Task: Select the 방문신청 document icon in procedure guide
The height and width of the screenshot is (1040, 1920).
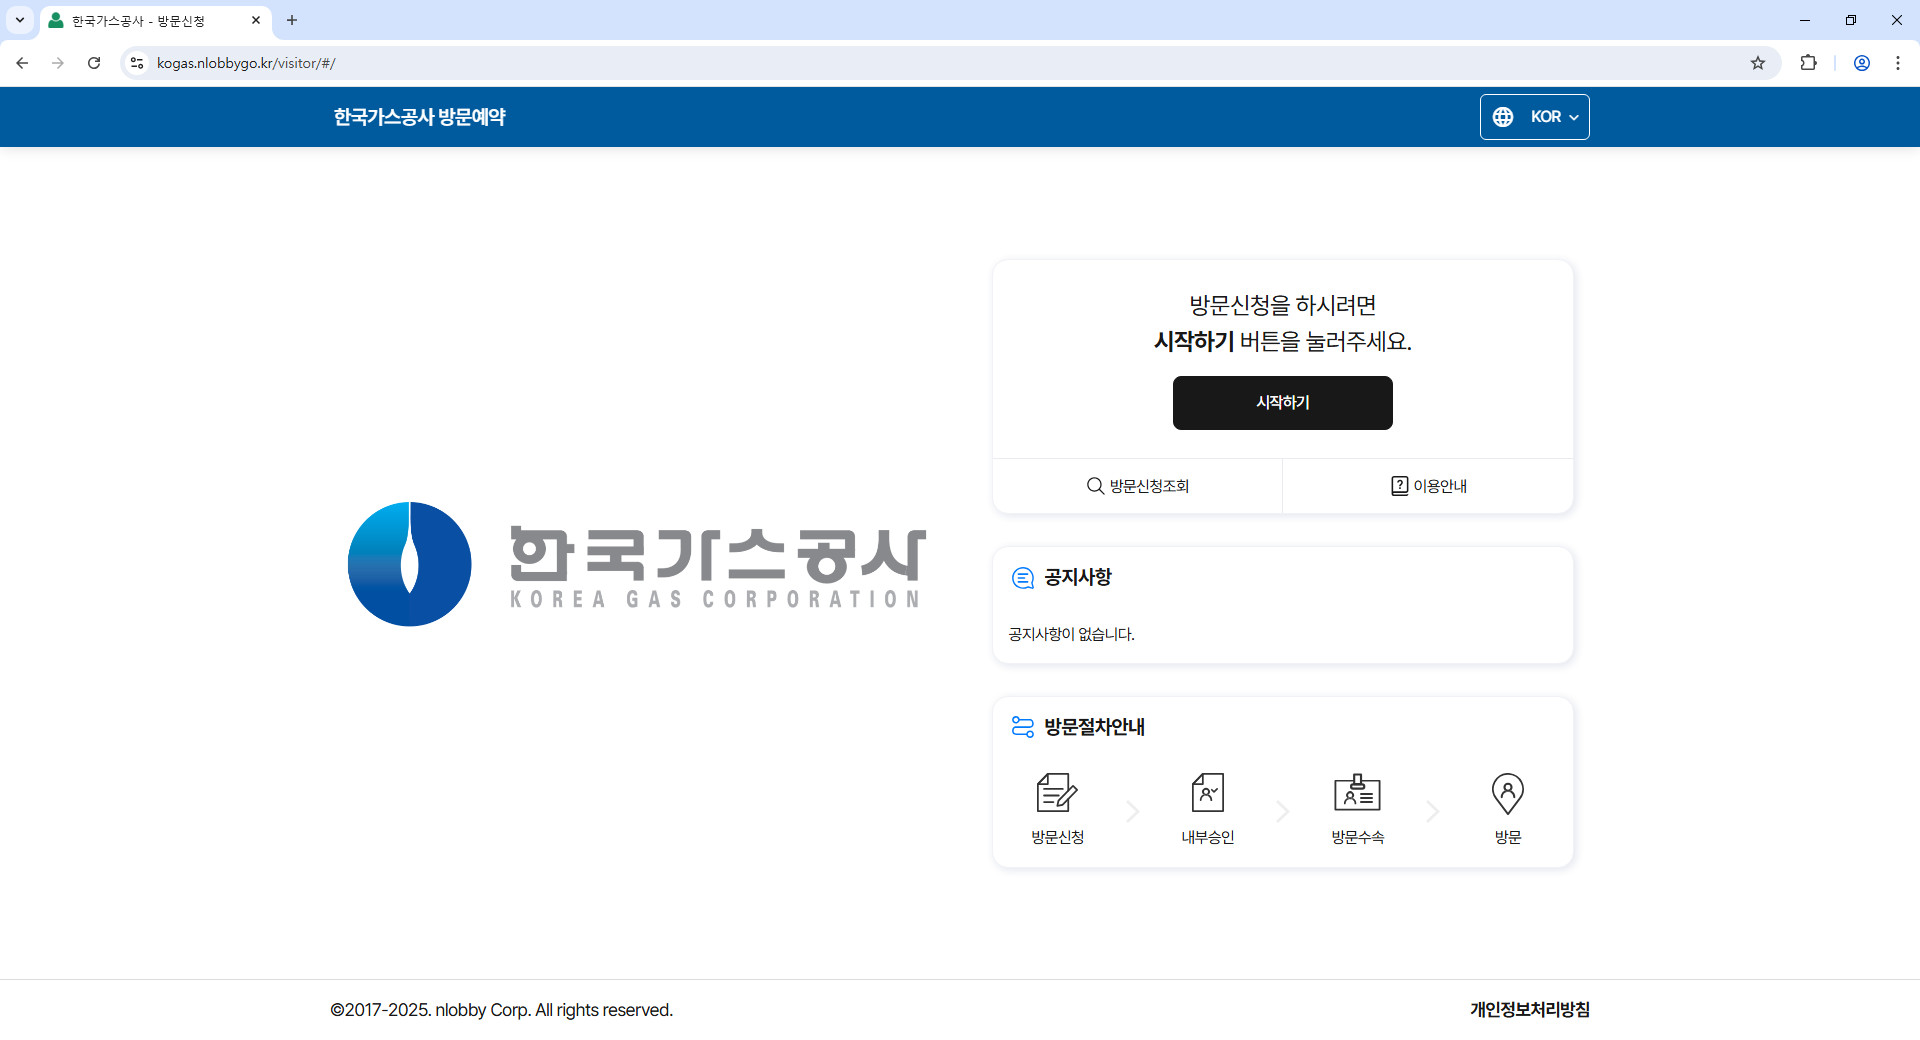Action: (1057, 792)
